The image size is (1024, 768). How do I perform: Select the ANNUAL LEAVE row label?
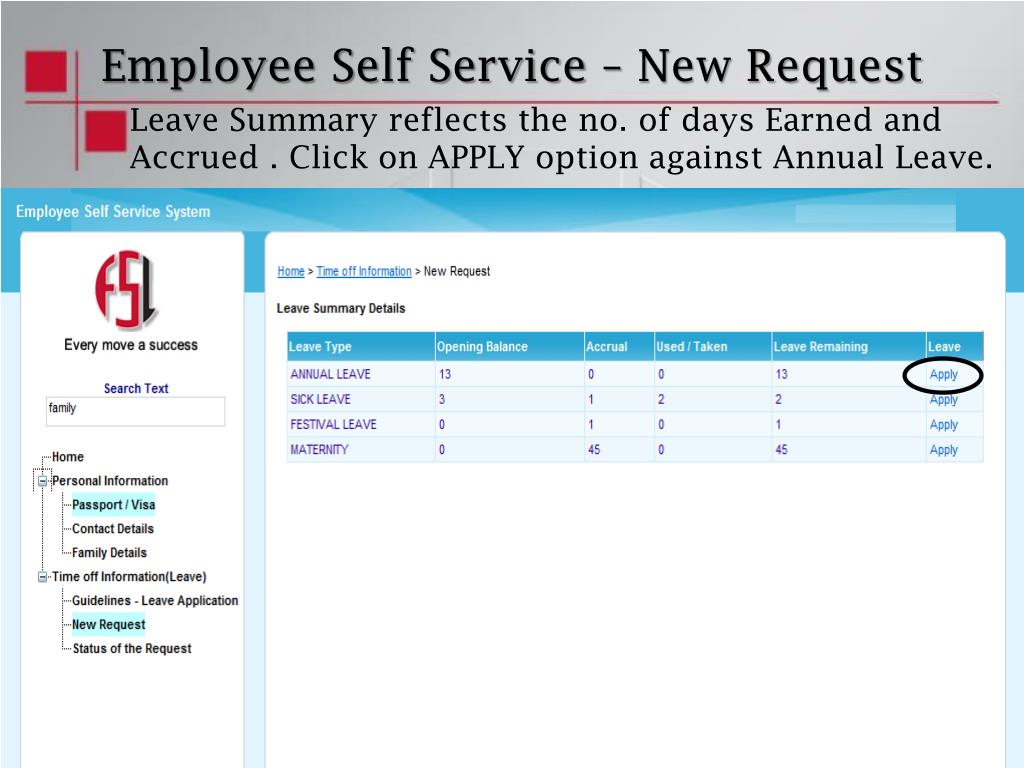point(330,374)
